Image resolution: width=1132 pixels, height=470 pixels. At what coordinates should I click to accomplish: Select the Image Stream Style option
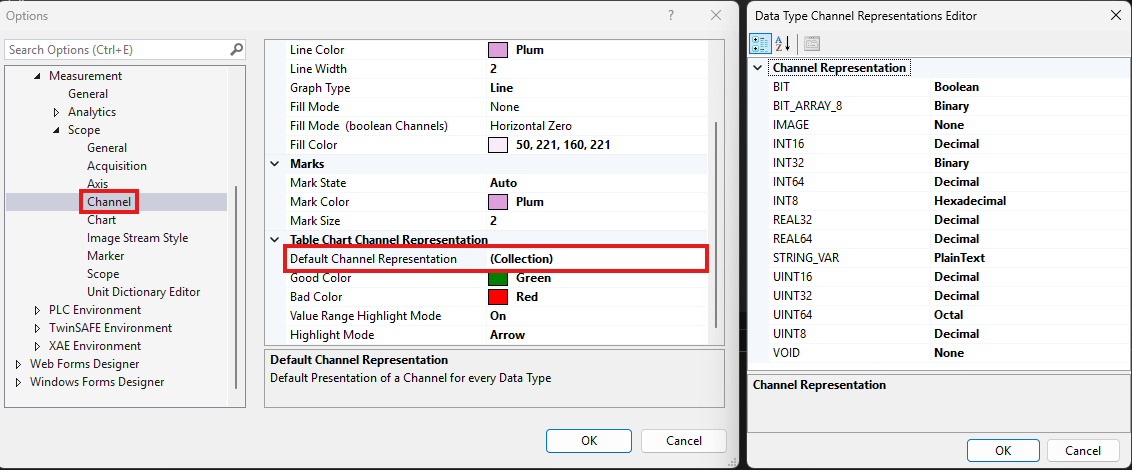point(137,238)
